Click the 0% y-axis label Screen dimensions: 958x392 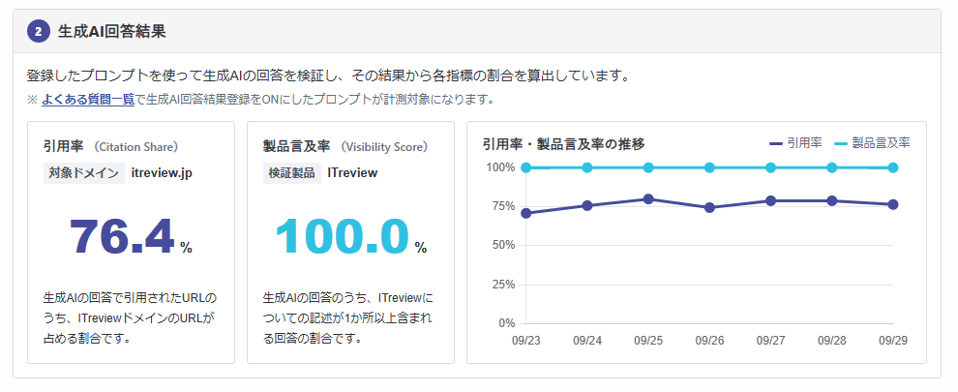pos(506,323)
